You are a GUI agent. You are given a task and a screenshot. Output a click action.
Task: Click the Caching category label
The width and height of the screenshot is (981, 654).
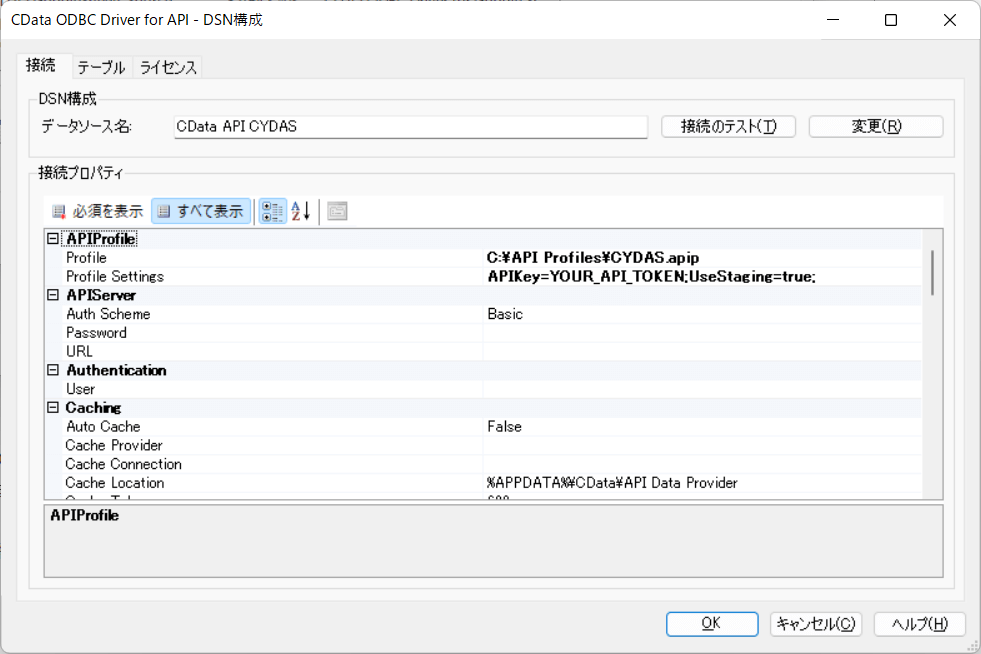93,407
